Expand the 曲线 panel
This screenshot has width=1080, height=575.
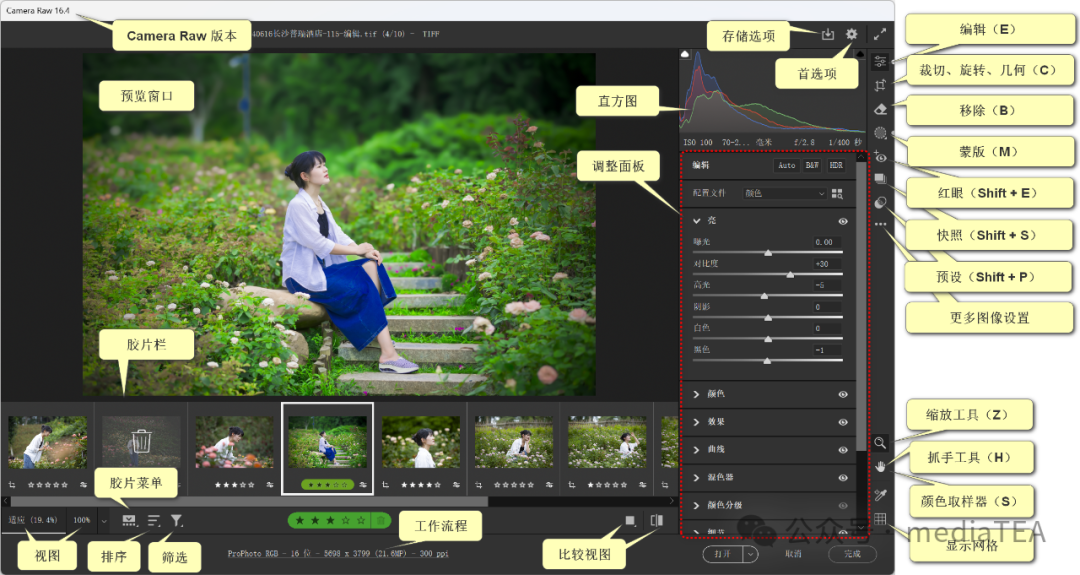pos(696,450)
